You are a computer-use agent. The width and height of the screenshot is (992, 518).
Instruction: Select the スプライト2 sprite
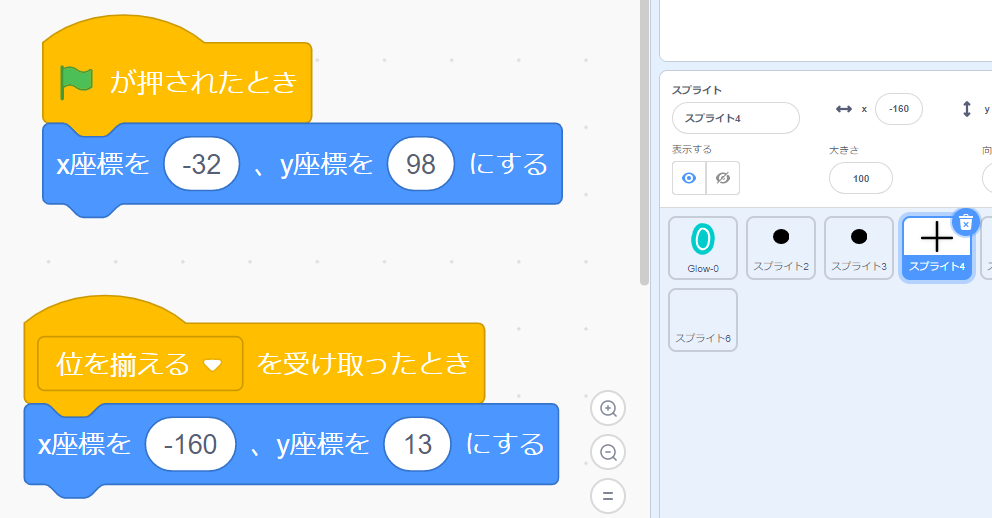(x=781, y=246)
